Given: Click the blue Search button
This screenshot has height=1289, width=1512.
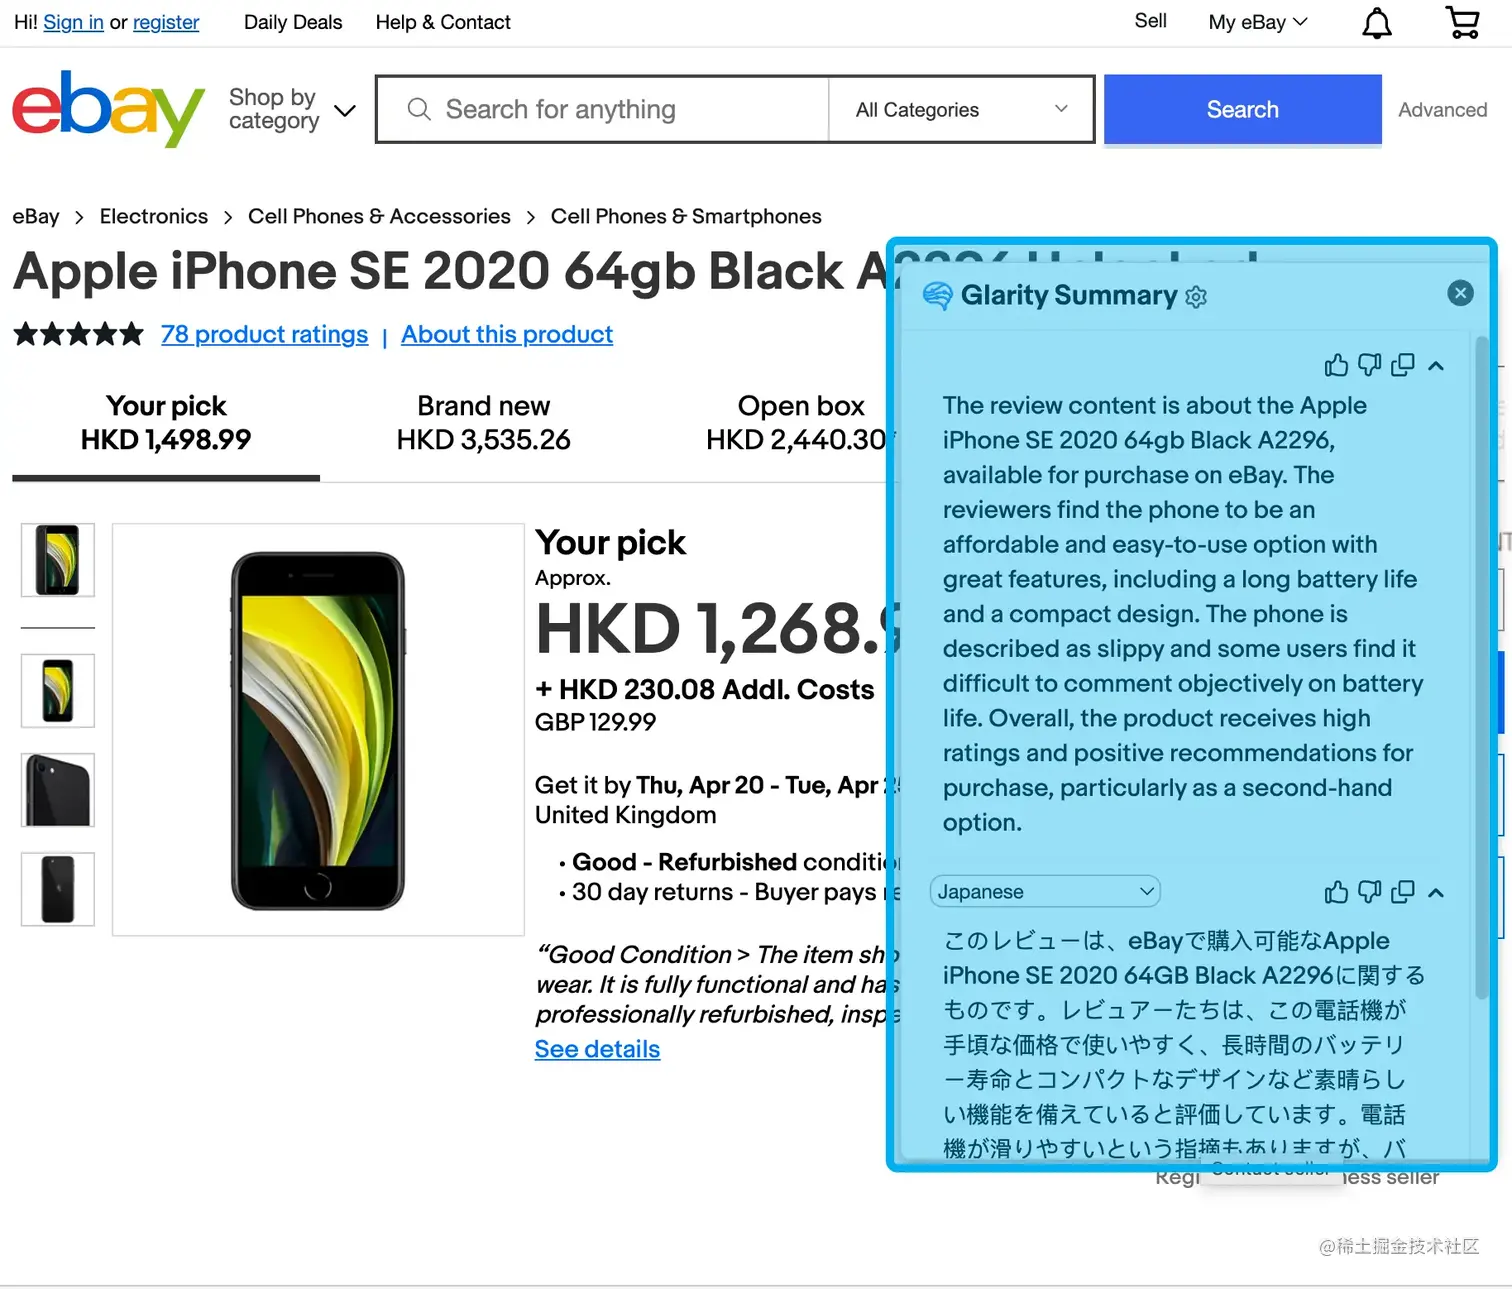Looking at the screenshot, I should [x=1242, y=109].
